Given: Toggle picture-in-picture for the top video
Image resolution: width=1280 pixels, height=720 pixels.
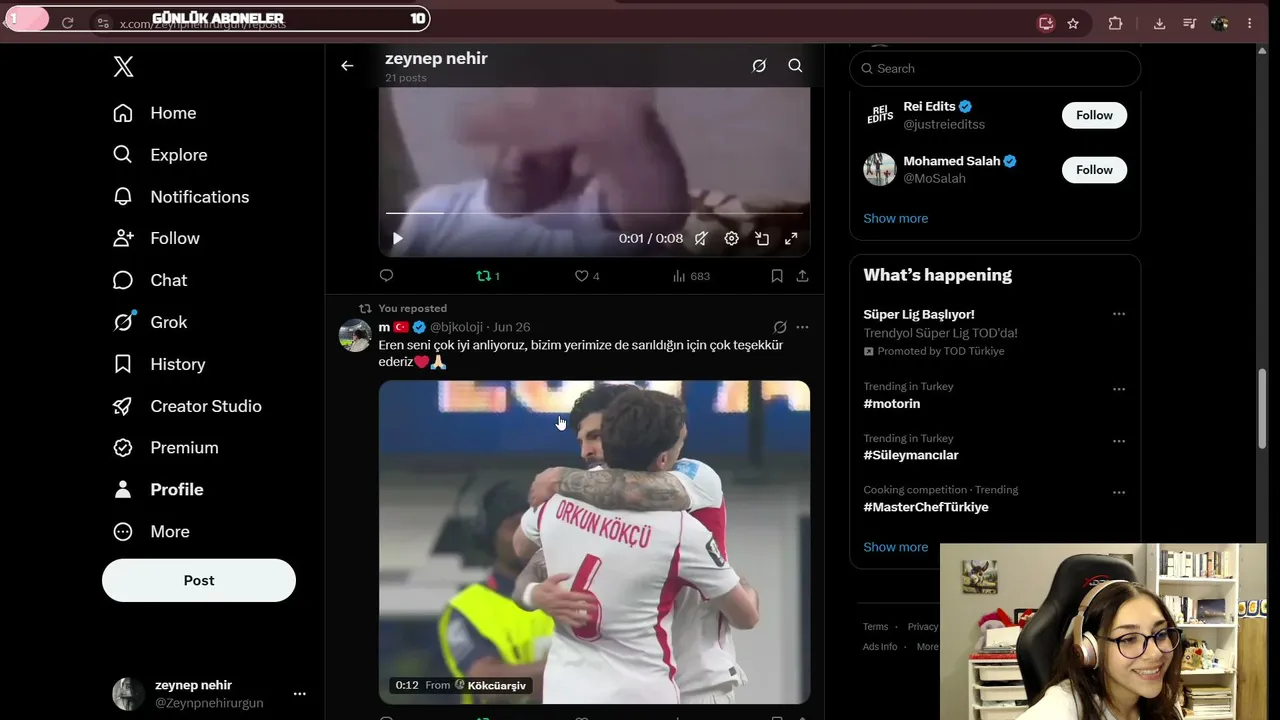Looking at the screenshot, I should pyautogui.click(x=762, y=239).
